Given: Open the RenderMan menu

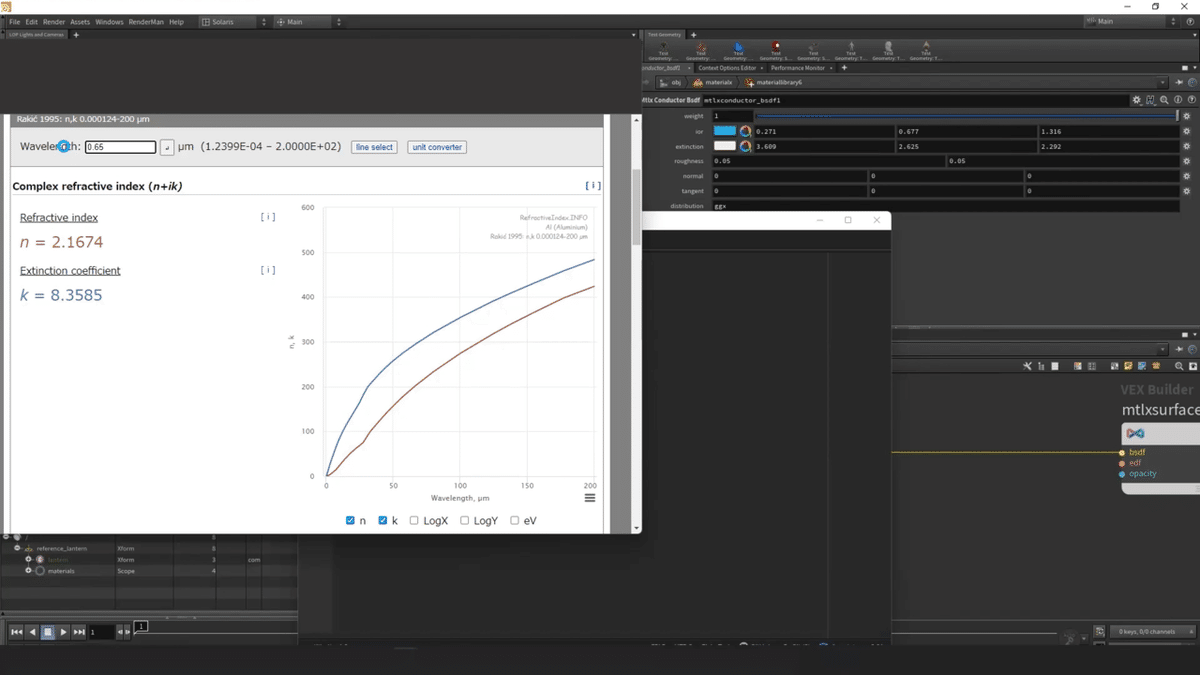Looking at the screenshot, I should [146, 21].
